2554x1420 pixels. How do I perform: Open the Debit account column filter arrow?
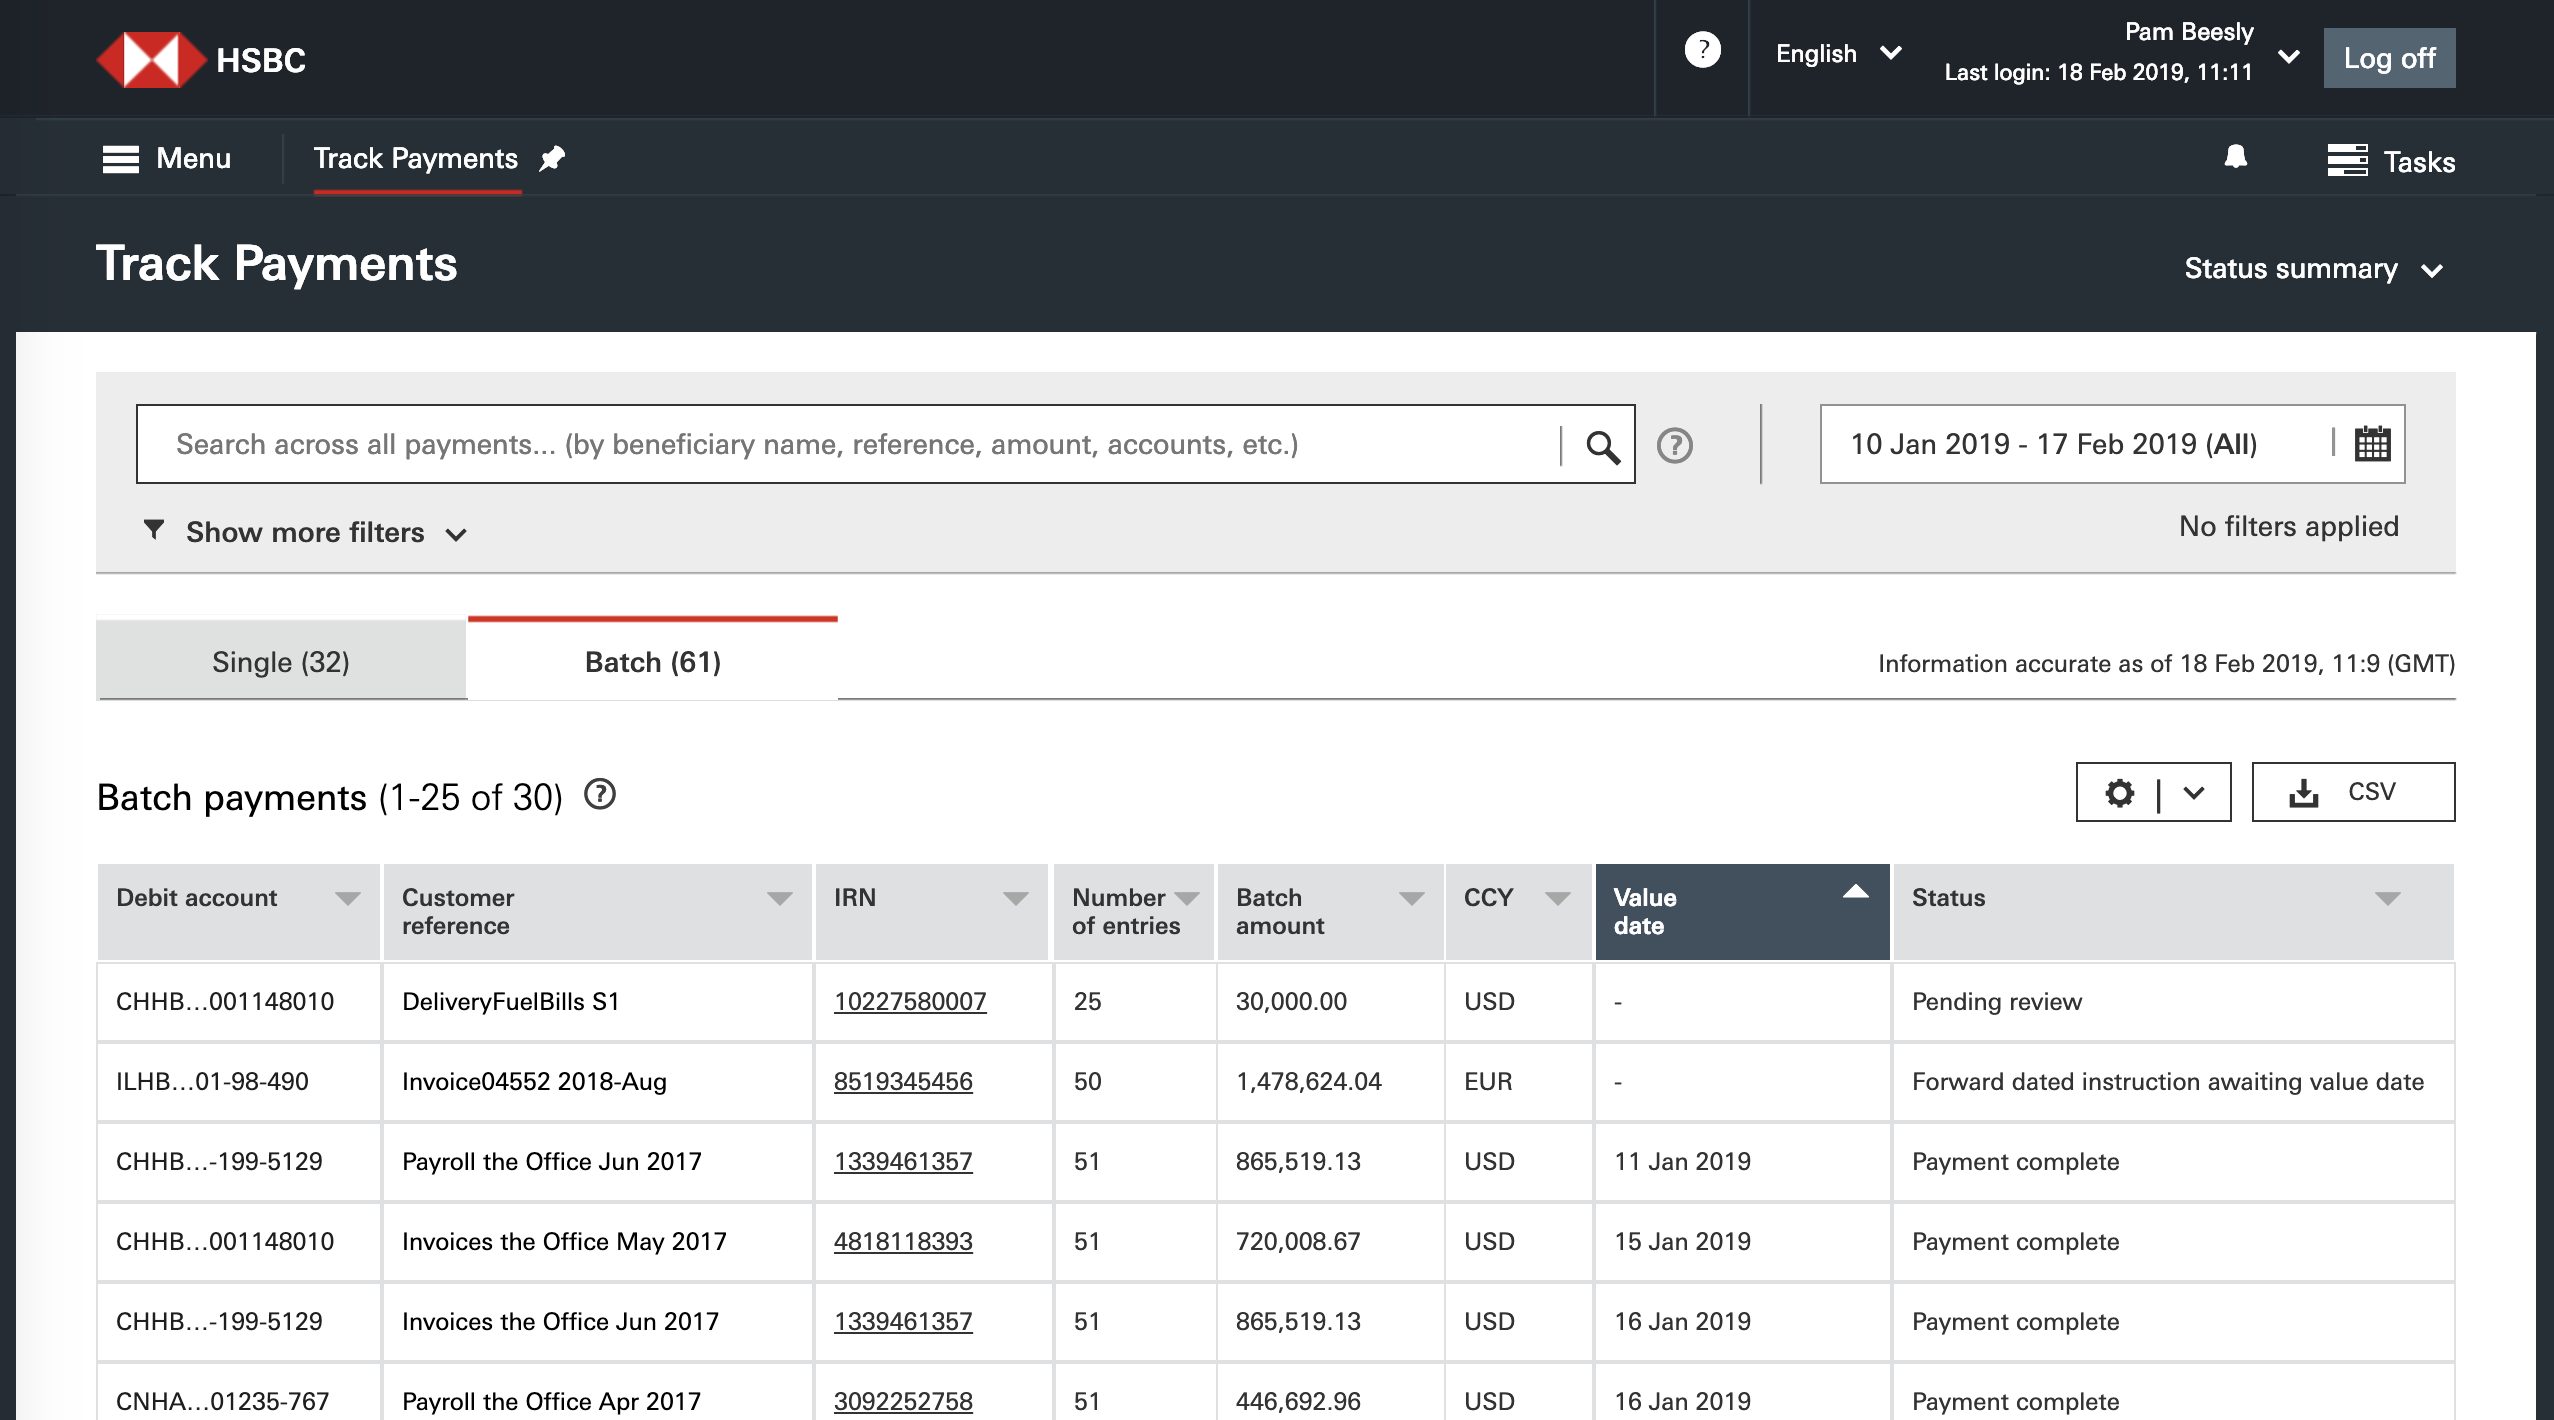click(x=348, y=897)
